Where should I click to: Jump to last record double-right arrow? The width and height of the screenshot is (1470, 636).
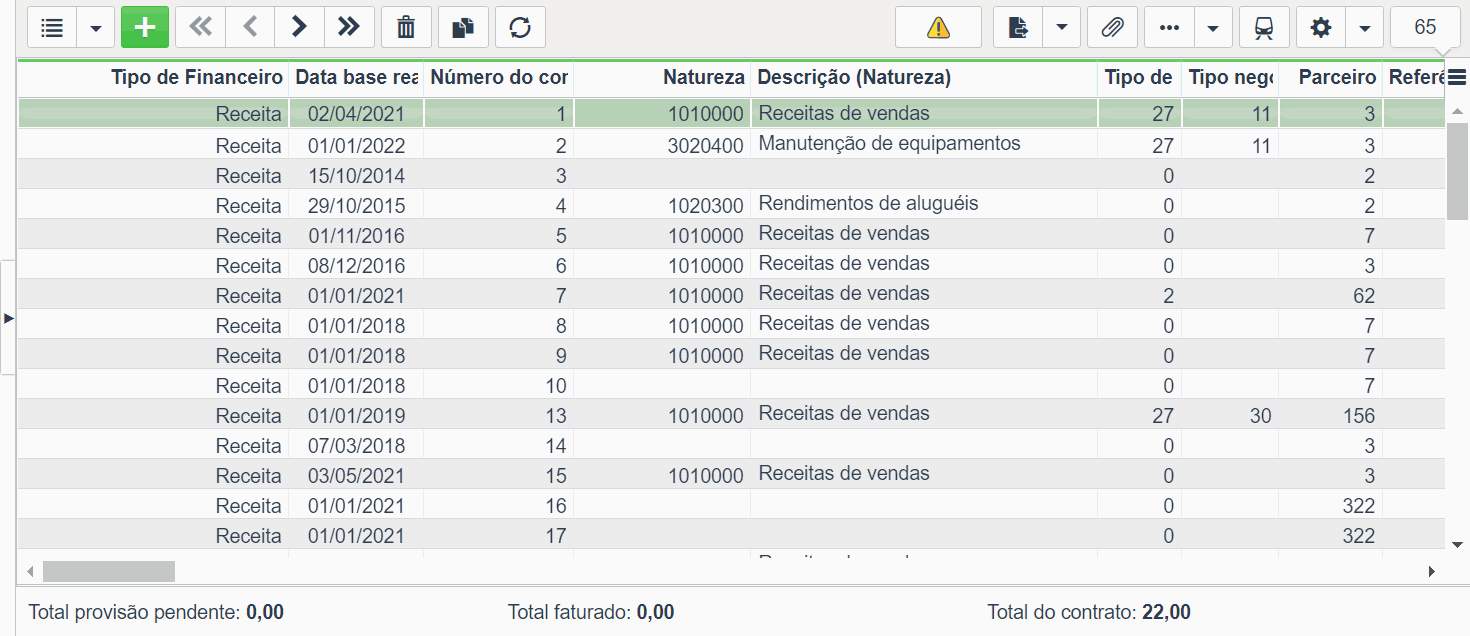[349, 27]
